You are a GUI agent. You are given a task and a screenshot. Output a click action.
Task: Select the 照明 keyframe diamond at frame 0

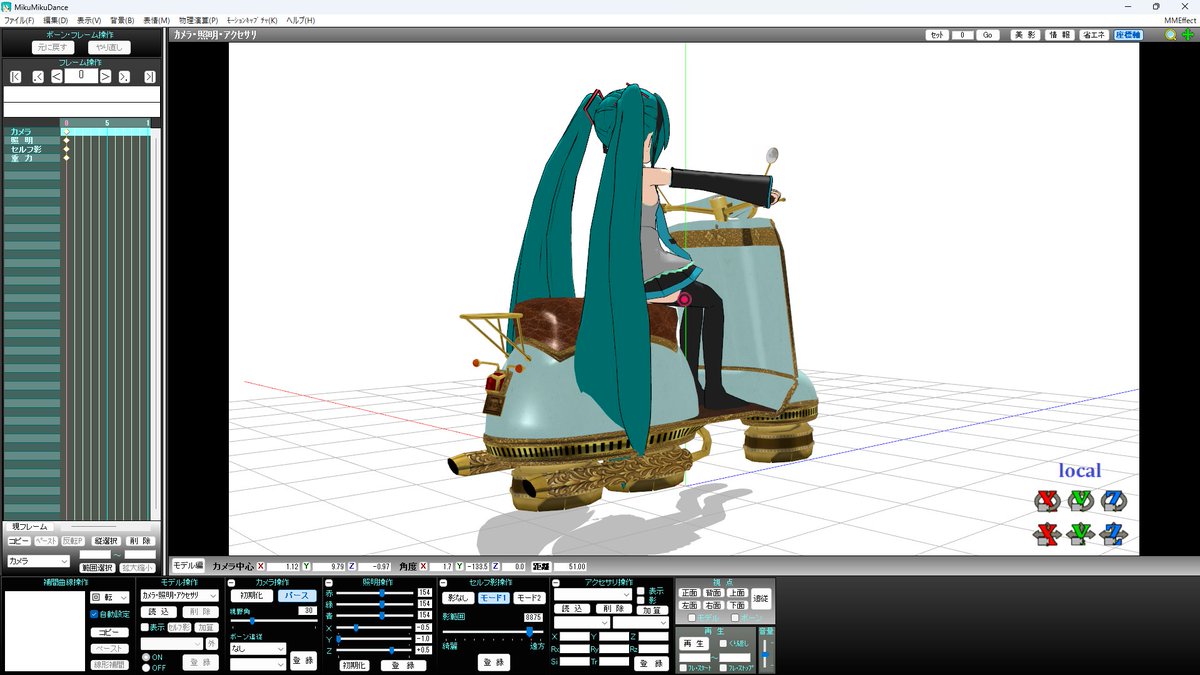(x=67, y=140)
